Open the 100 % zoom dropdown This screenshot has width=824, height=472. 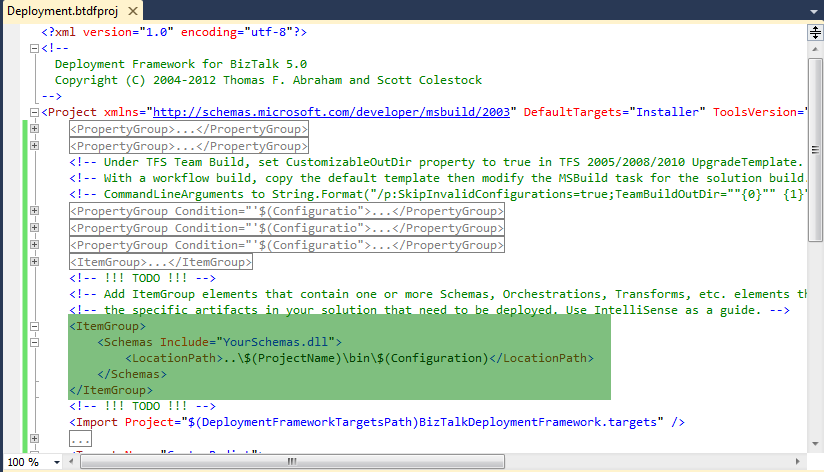[x=56, y=462]
